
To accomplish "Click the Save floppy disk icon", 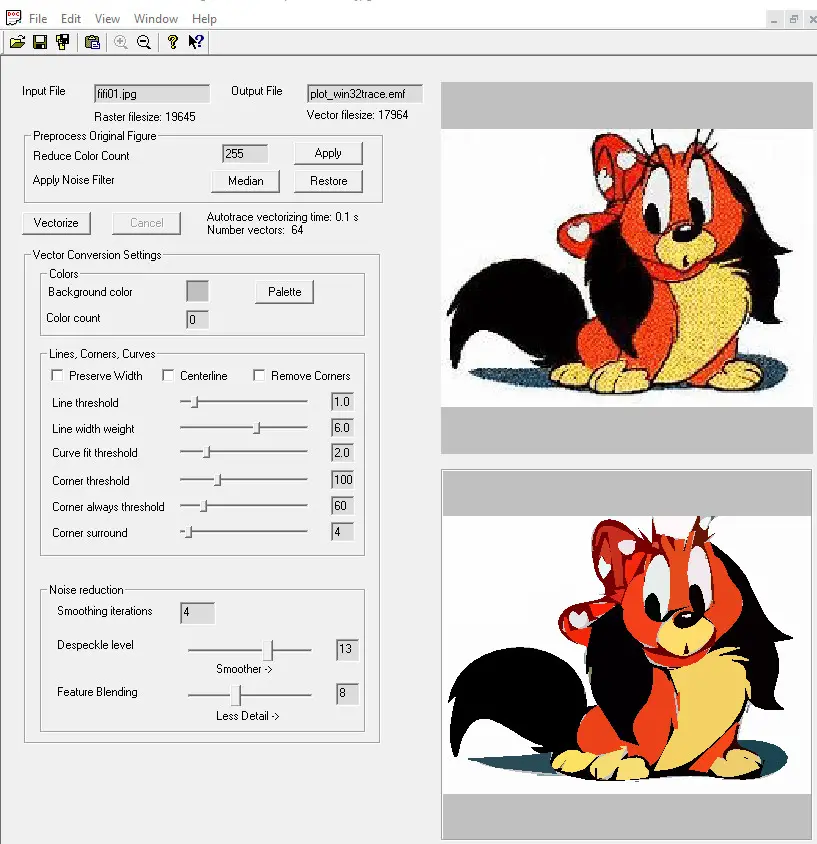I will (x=40, y=42).
